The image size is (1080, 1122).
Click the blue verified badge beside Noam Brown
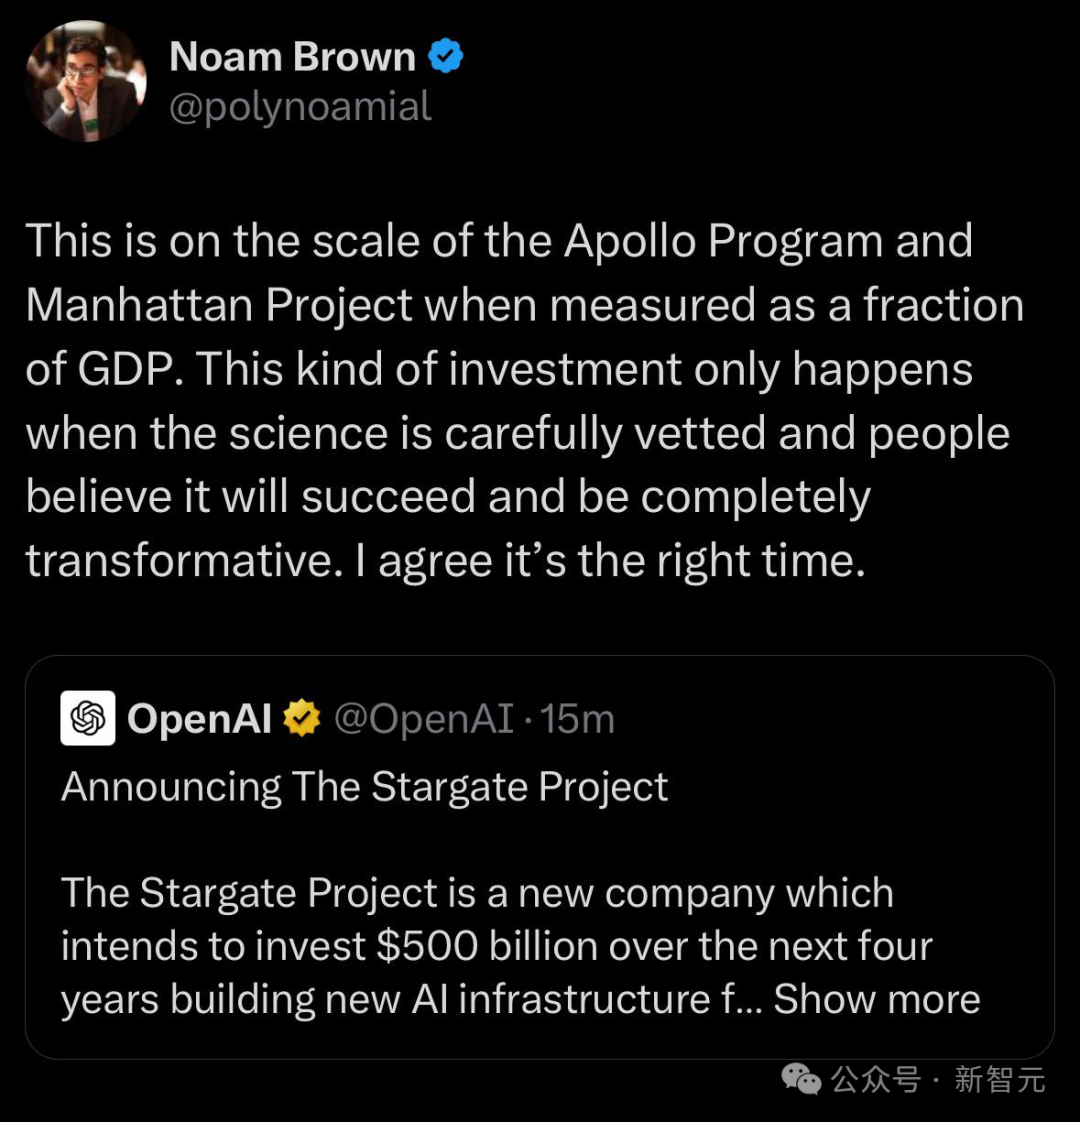[446, 56]
